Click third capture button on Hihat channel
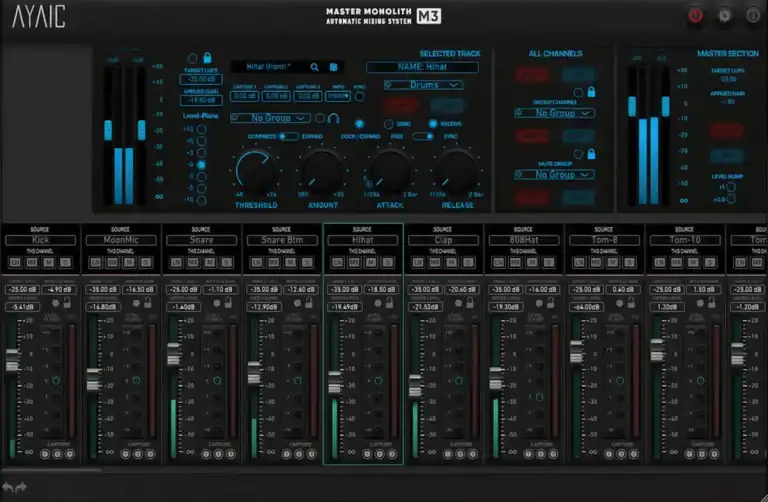The width and height of the screenshot is (768, 502). [392, 454]
